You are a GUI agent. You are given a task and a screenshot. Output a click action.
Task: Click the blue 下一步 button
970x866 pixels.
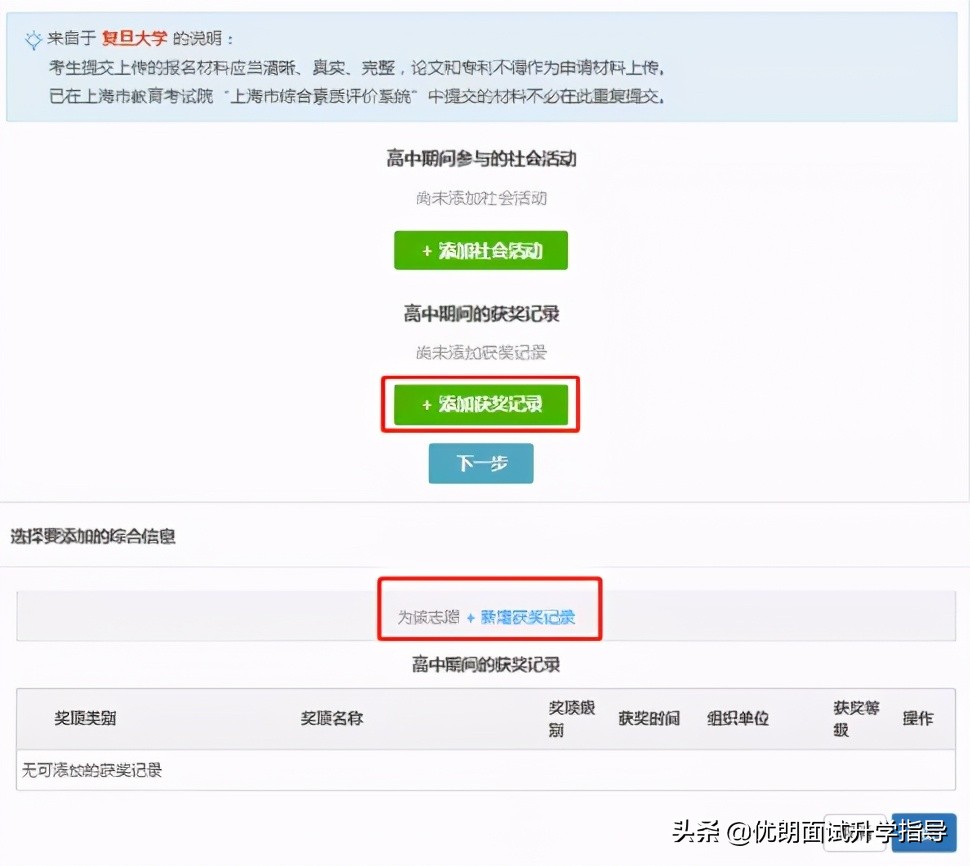(x=481, y=463)
